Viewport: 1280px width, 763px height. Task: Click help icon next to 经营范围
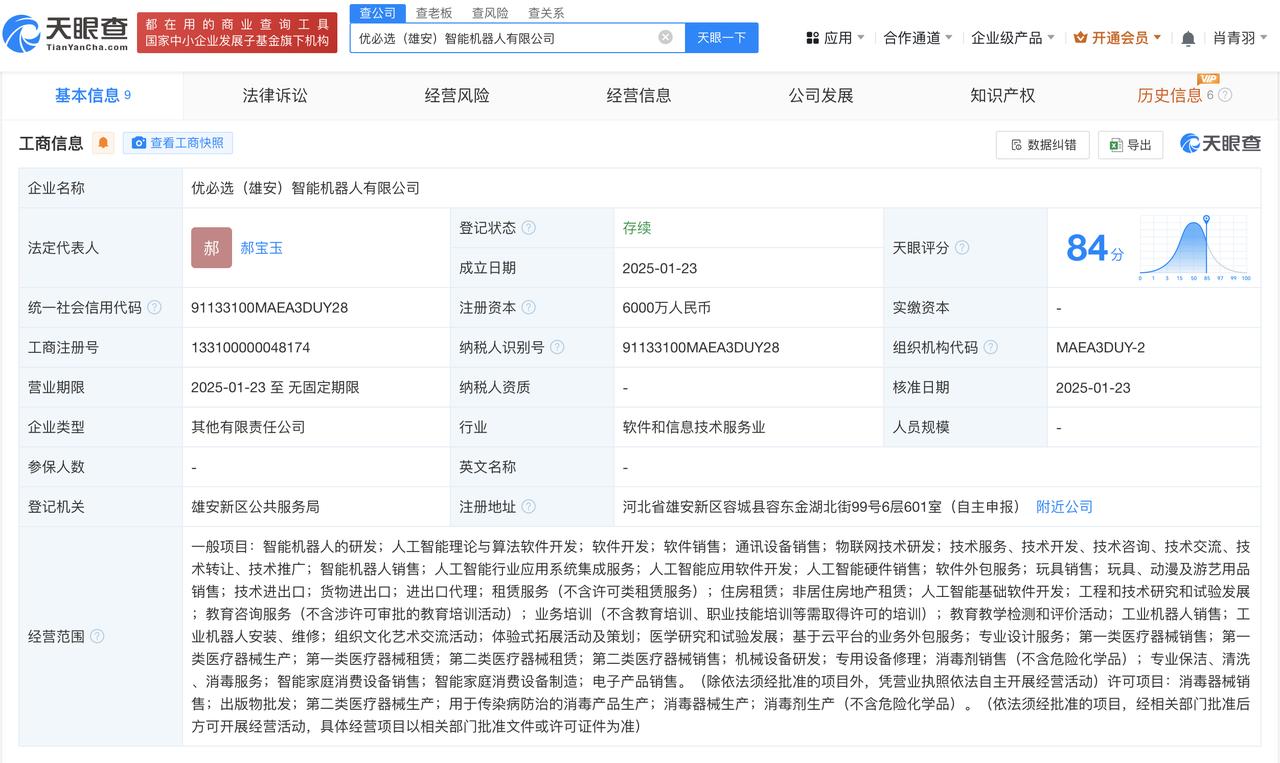97,636
